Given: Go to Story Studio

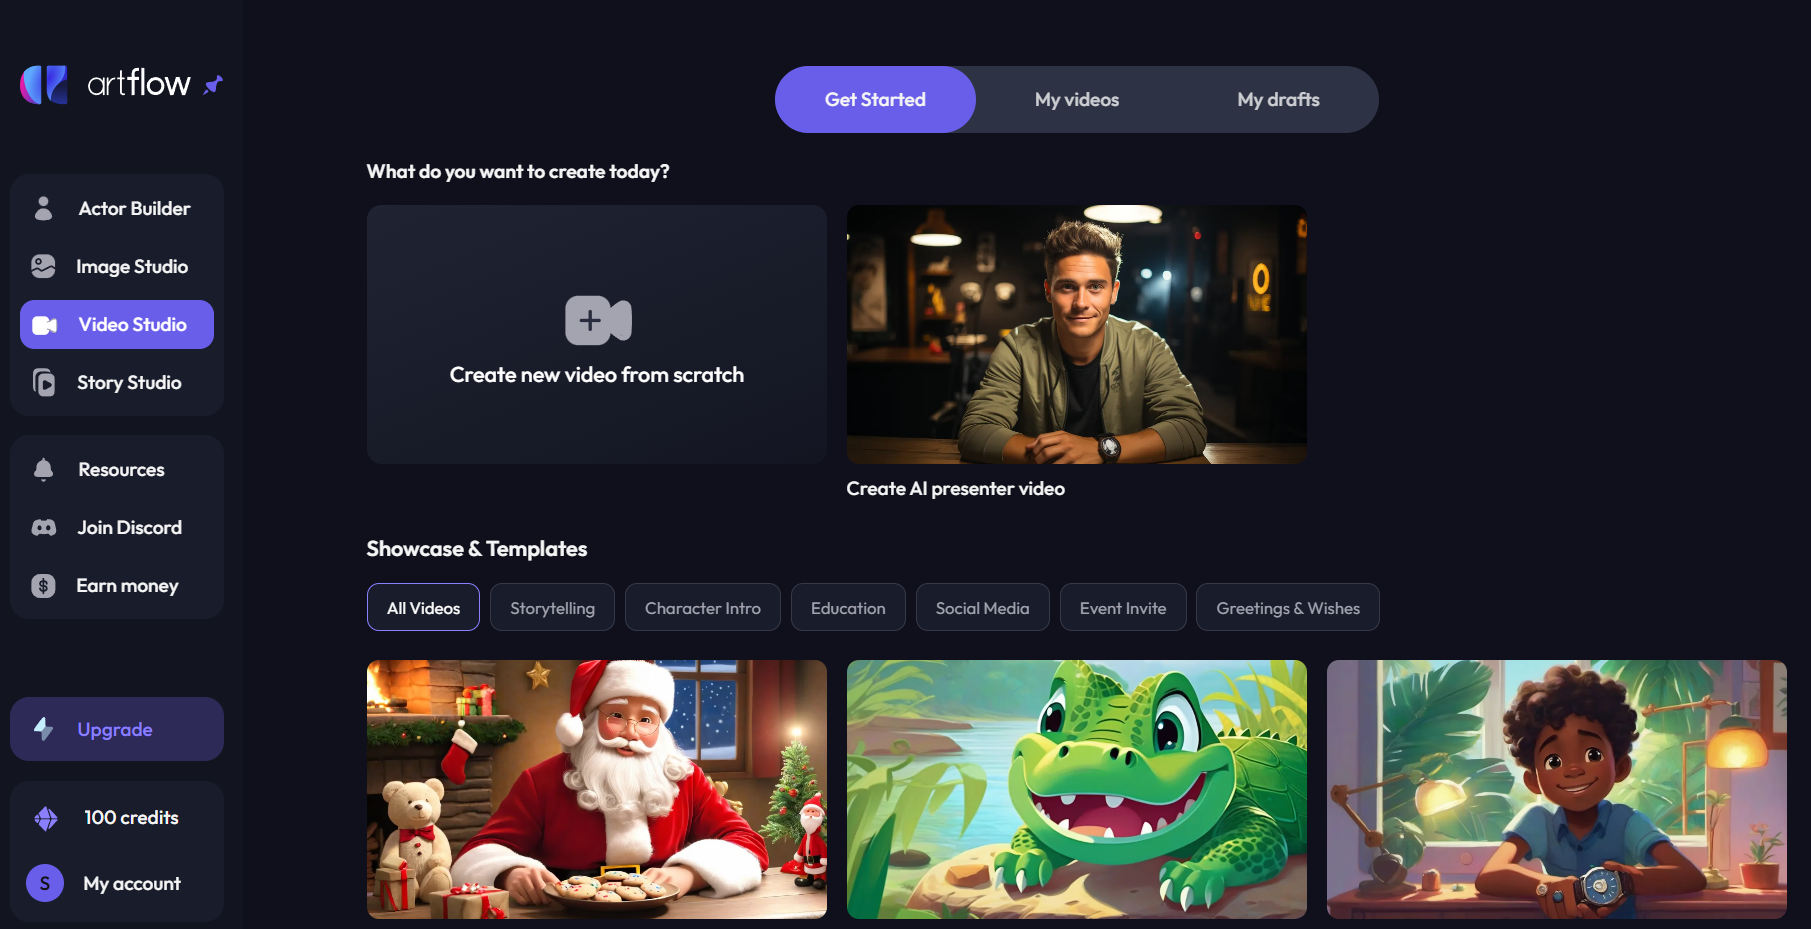Looking at the screenshot, I should tap(117, 382).
